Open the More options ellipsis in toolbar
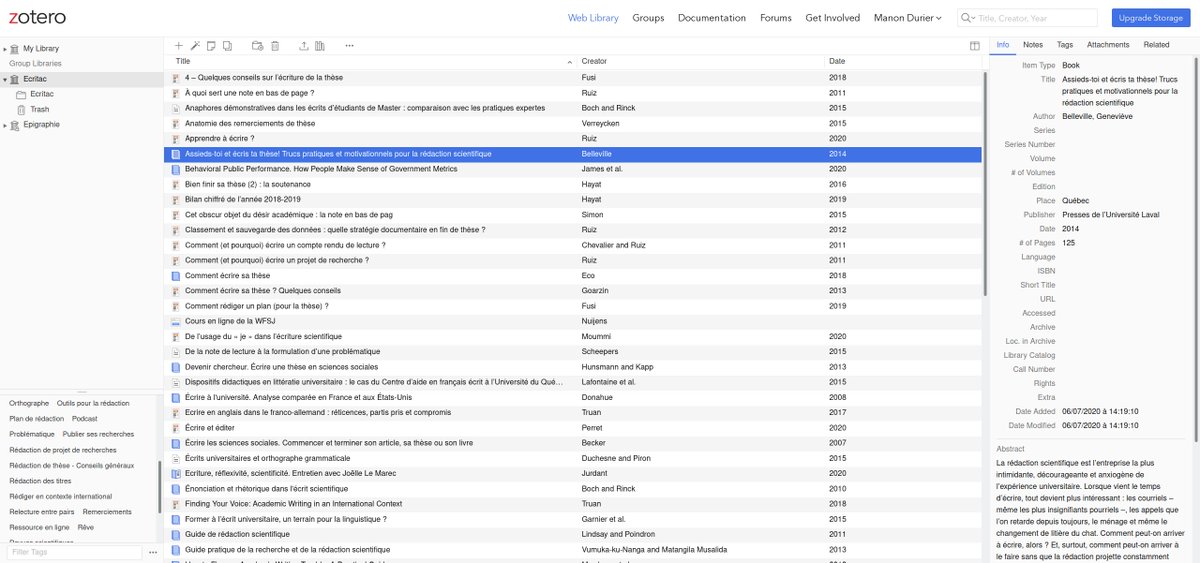This screenshot has width=1200, height=563. [x=349, y=45]
